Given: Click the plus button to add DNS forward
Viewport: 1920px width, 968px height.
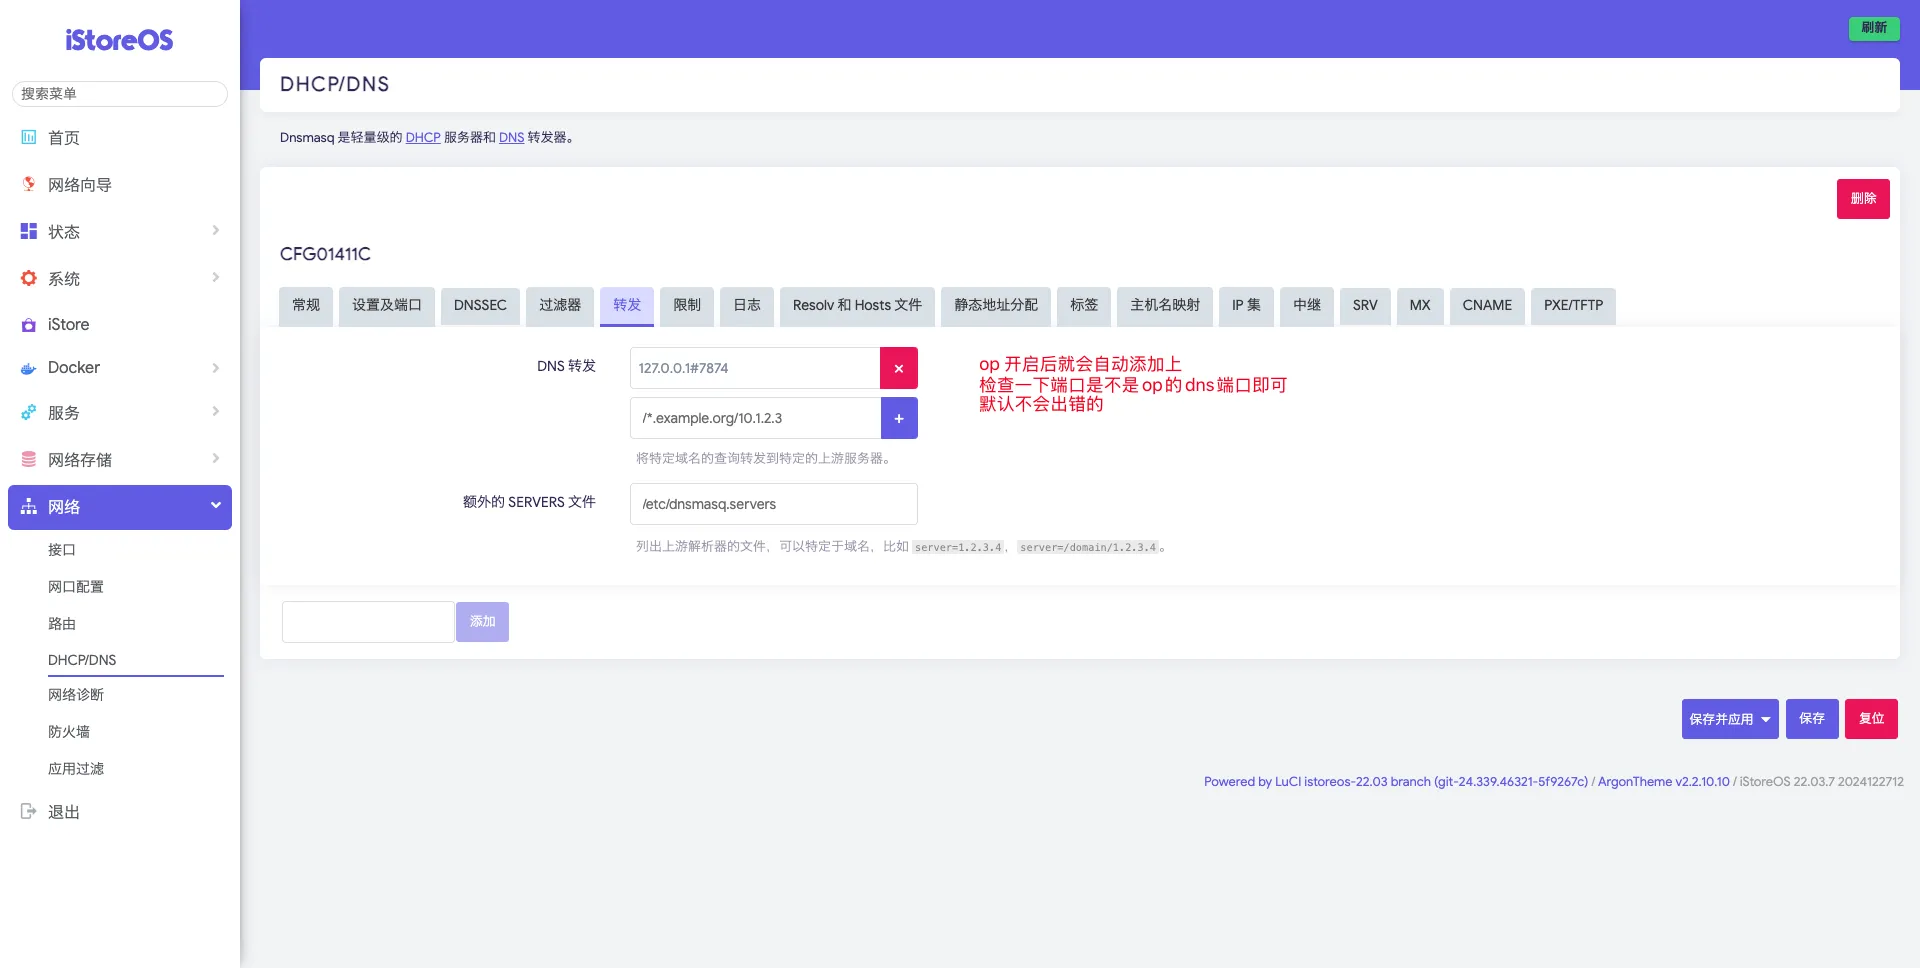Looking at the screenshot, I should pyautogui.click(x=898, y=418).
